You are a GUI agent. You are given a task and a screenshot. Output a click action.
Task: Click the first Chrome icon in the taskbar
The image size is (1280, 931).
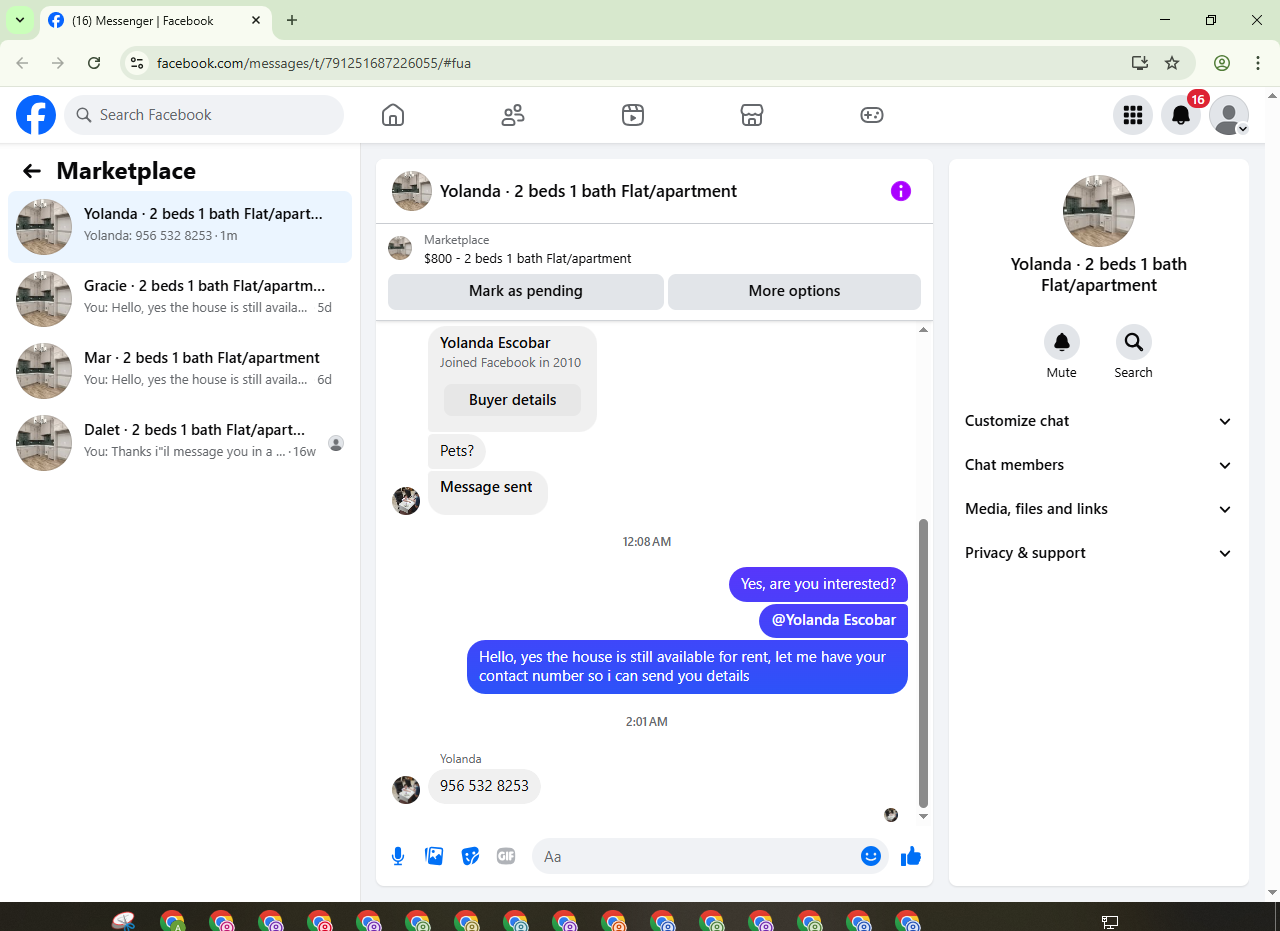tap(173, 921)
